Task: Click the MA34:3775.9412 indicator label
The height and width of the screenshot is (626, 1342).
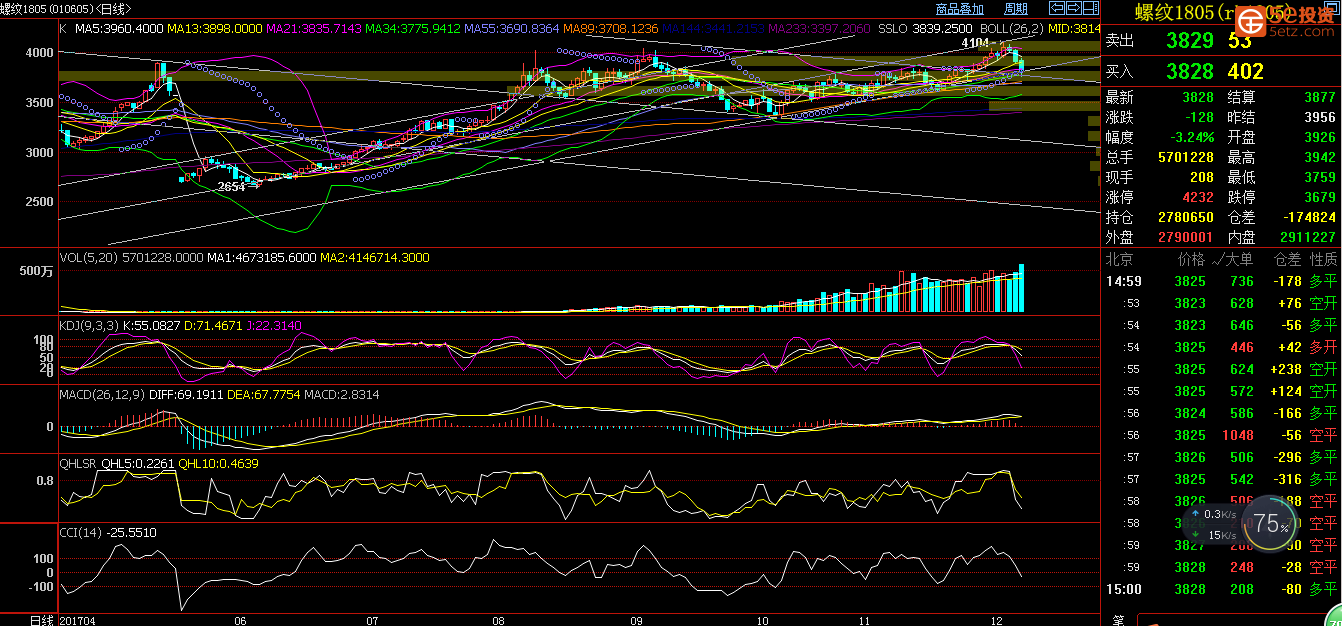Action: (412, 29)
